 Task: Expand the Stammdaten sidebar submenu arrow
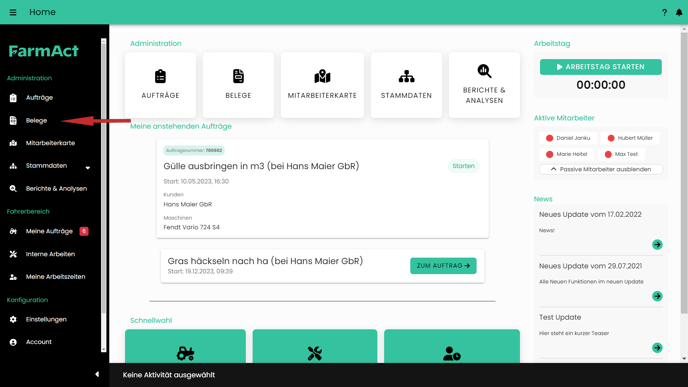[88, 167]
